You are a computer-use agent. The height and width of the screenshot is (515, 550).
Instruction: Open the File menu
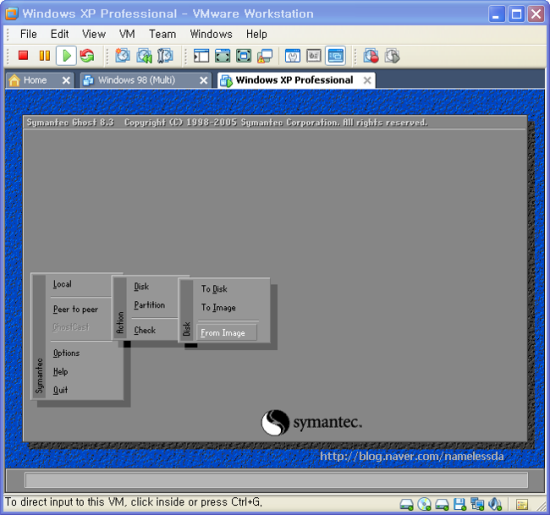pyautogui.click(x=28, y=34)
